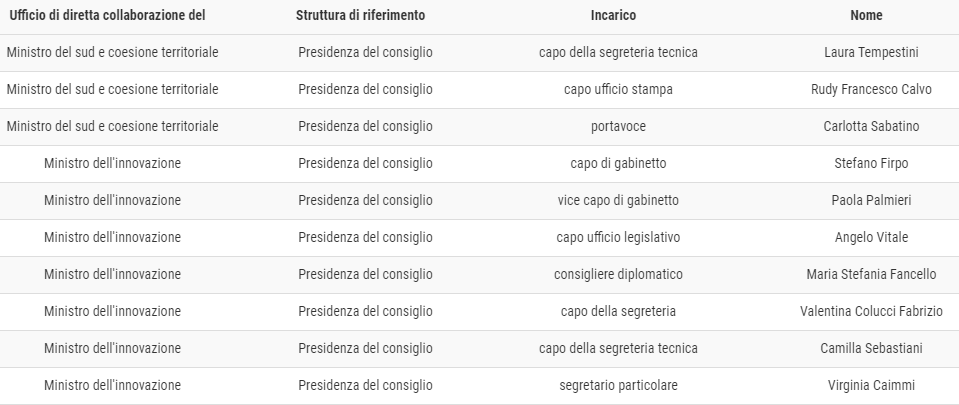Select the 'vice capo di gabinetto' cell
Screen dimensions: 959x405
pyautogui.click(x=618, y=201)
